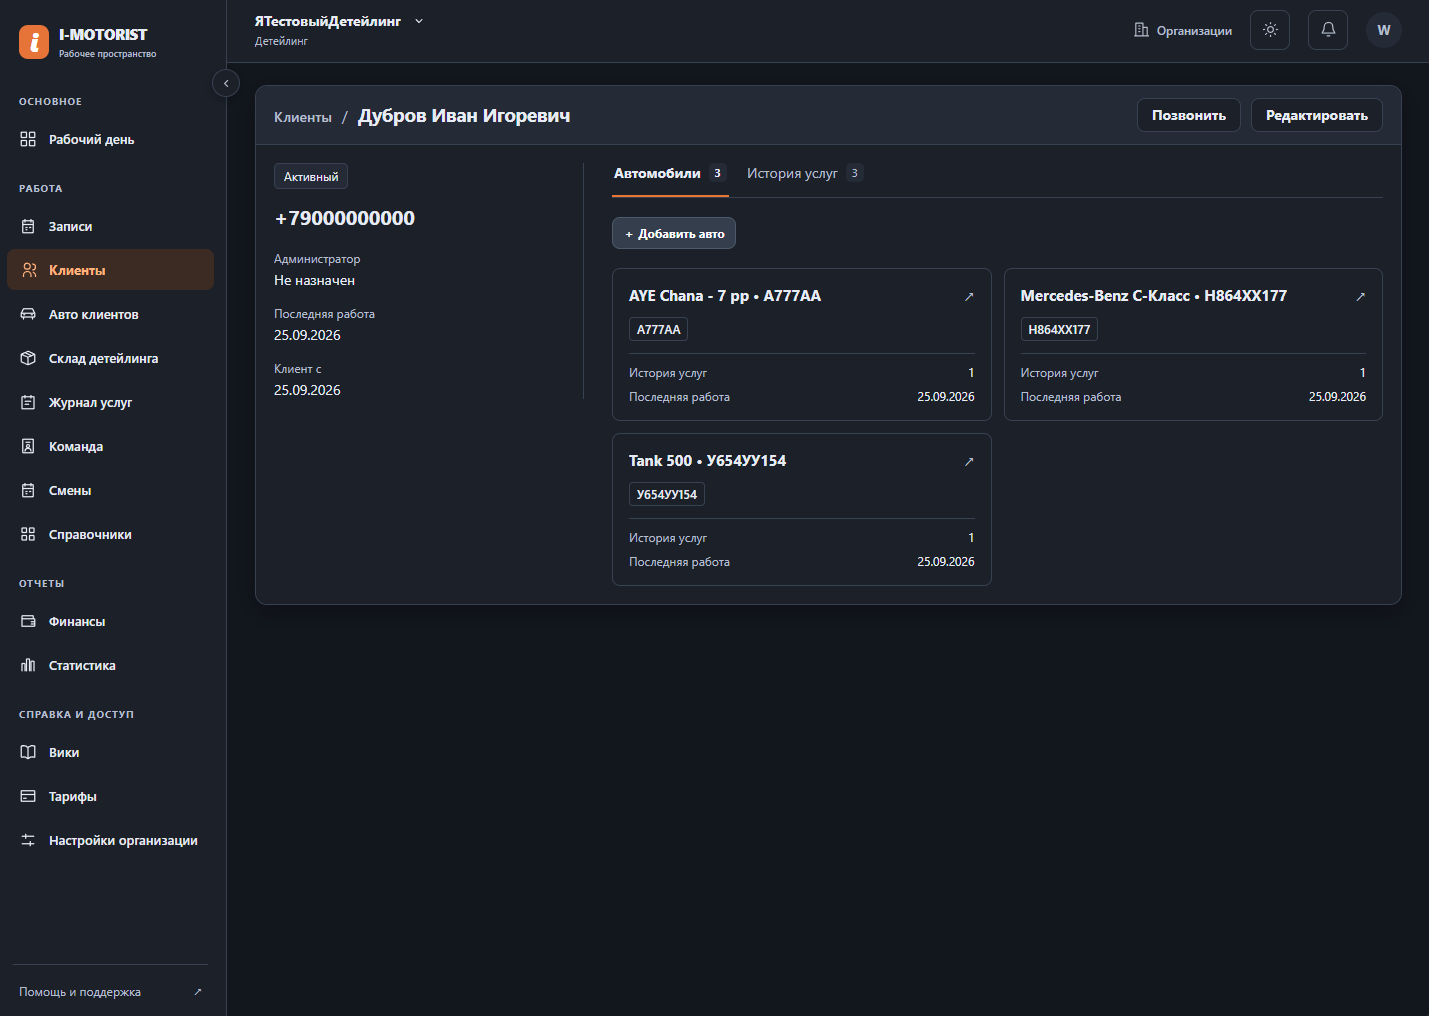Collapse the sidebar with the chevron button
This screenshot has width=1429, height=1016.
click(226, 83)
